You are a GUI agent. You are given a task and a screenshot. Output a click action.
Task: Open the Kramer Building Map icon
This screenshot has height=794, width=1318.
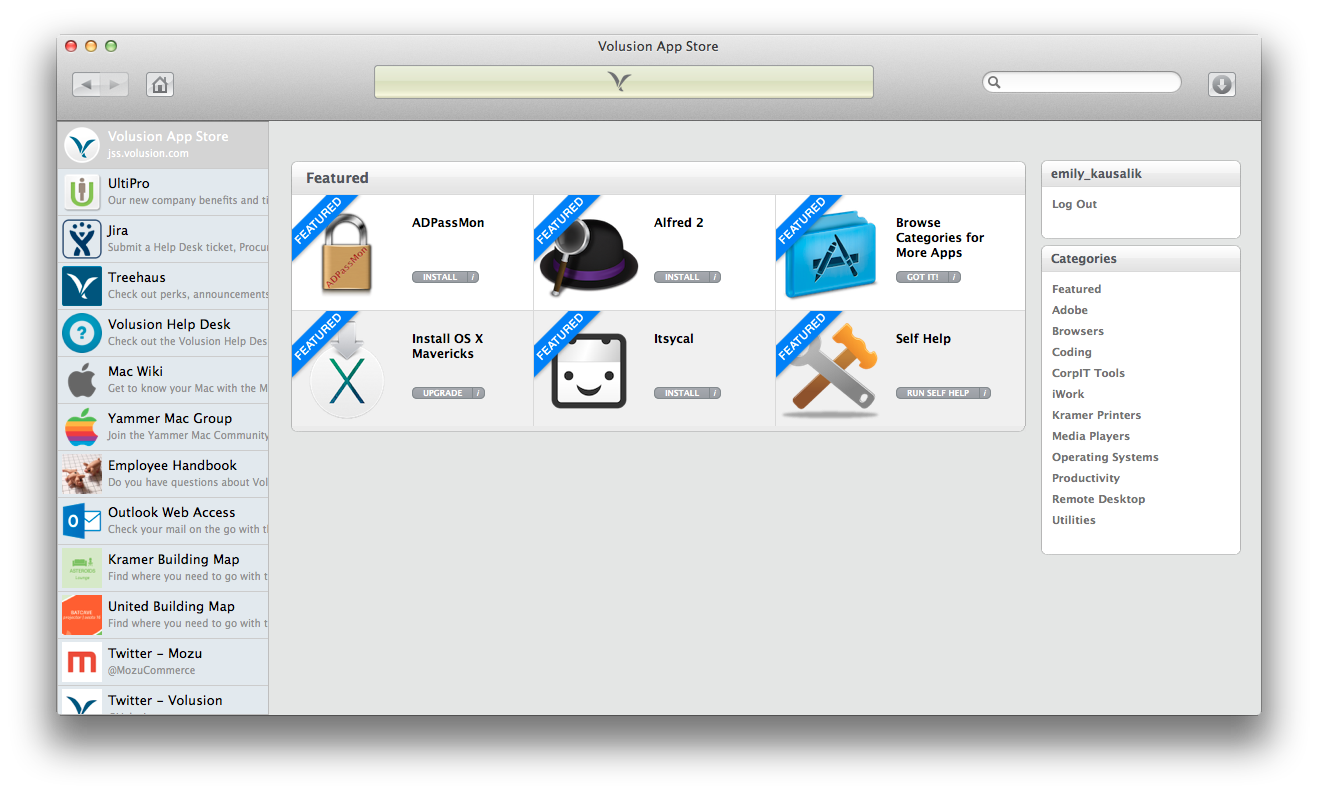(x=81, y=568)
